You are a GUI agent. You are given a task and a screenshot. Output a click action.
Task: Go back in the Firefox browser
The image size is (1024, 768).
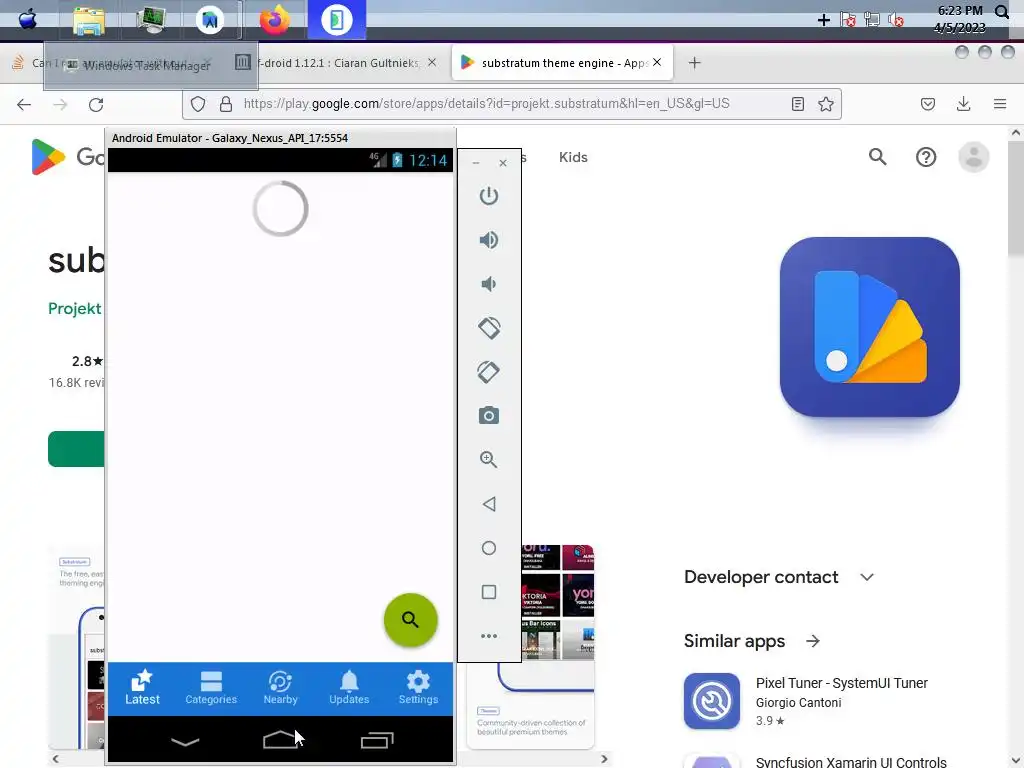(24, 104)
